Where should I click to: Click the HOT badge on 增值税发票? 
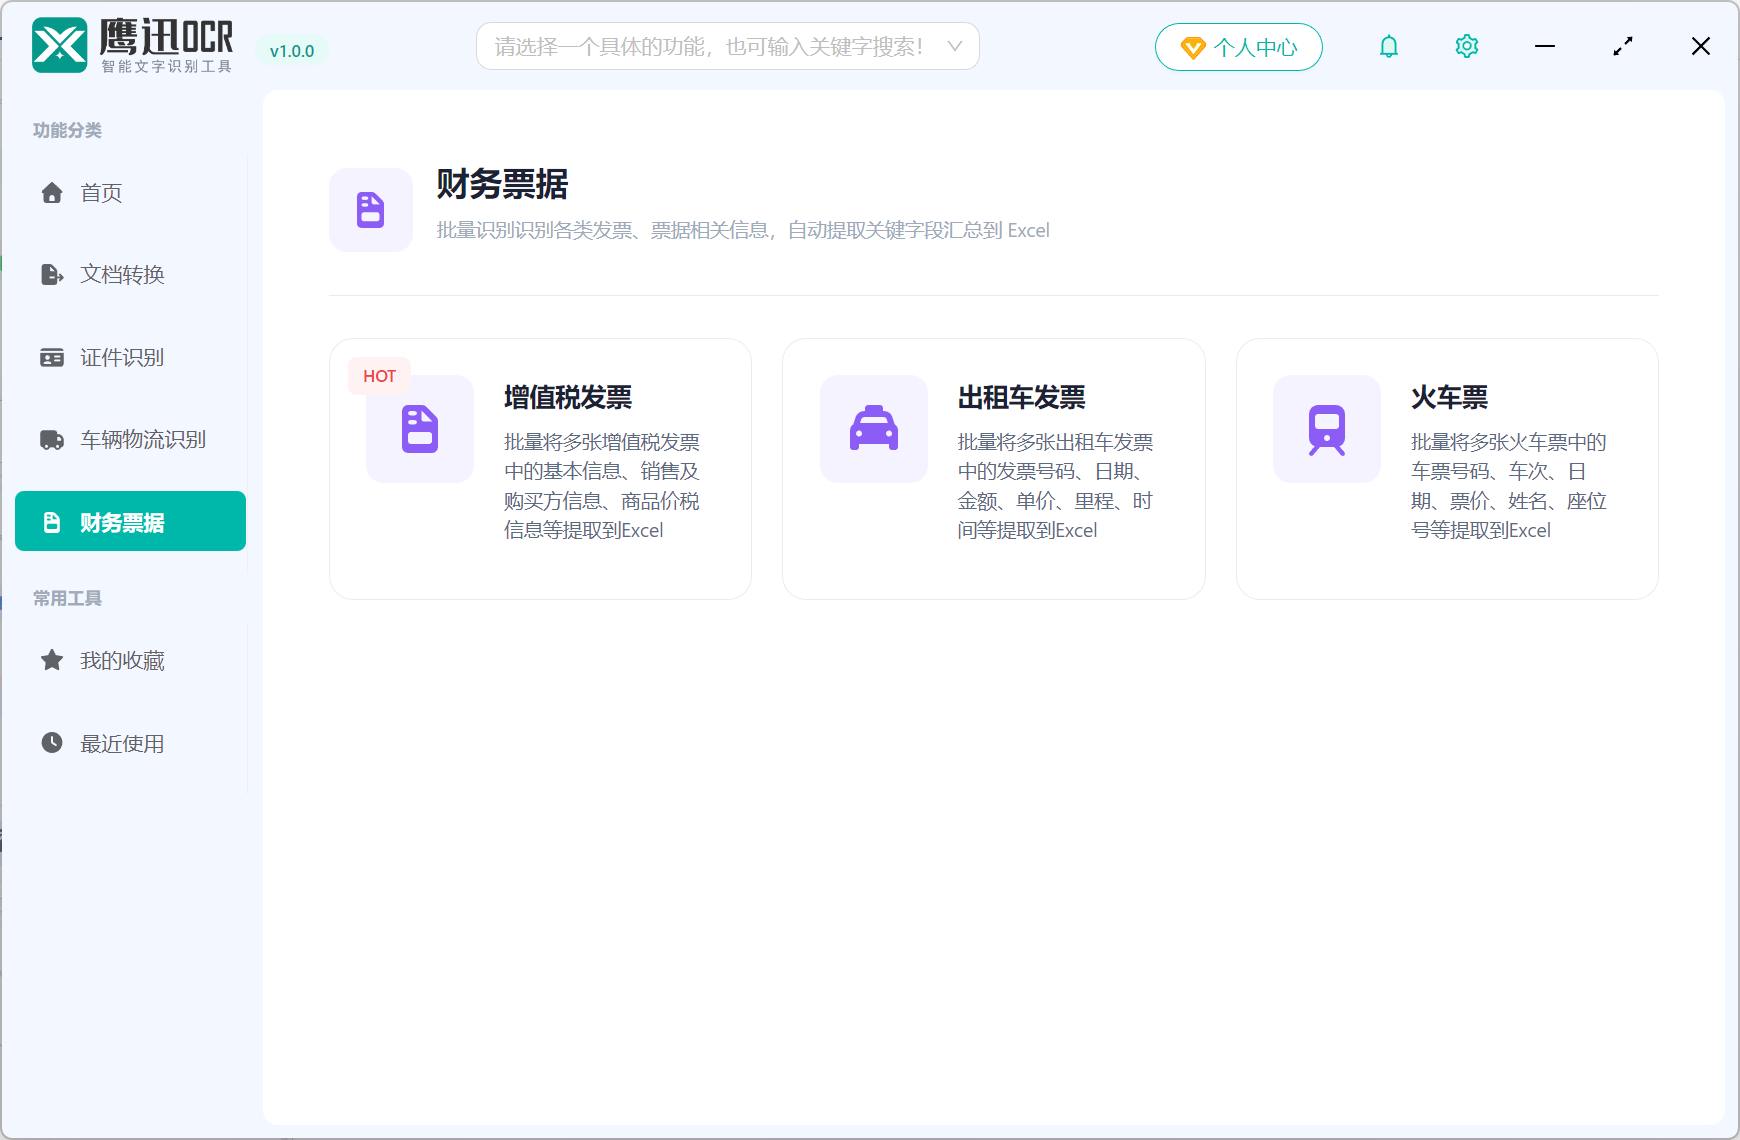[379, 375]
